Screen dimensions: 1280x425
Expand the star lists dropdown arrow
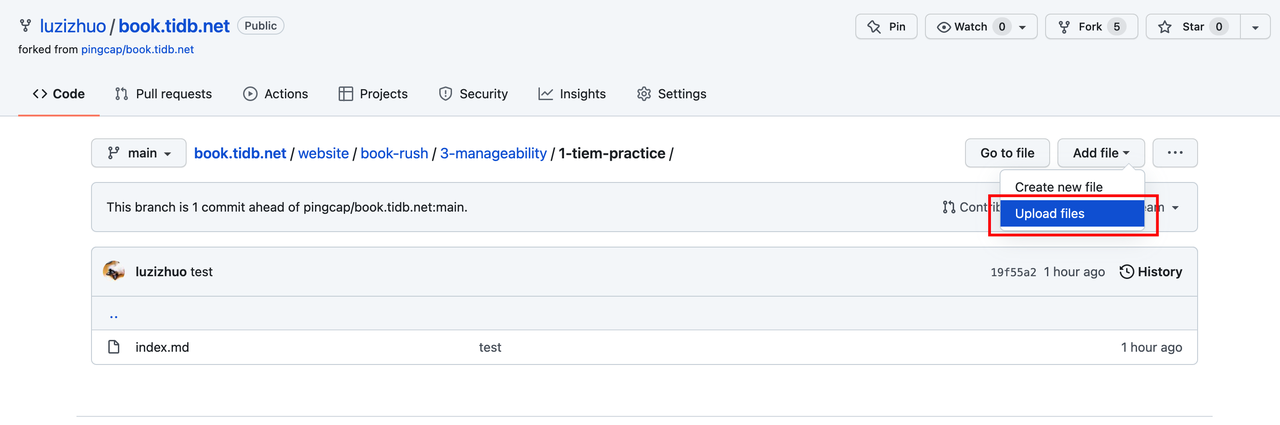1255,27
